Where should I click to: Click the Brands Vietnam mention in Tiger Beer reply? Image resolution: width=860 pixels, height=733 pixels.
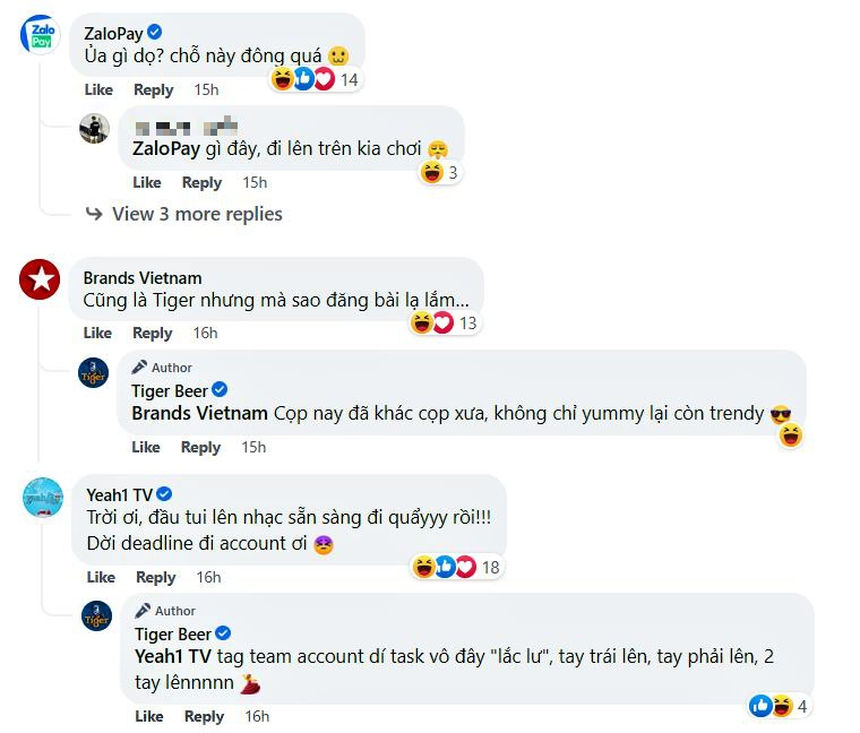(x=199, y=413)
